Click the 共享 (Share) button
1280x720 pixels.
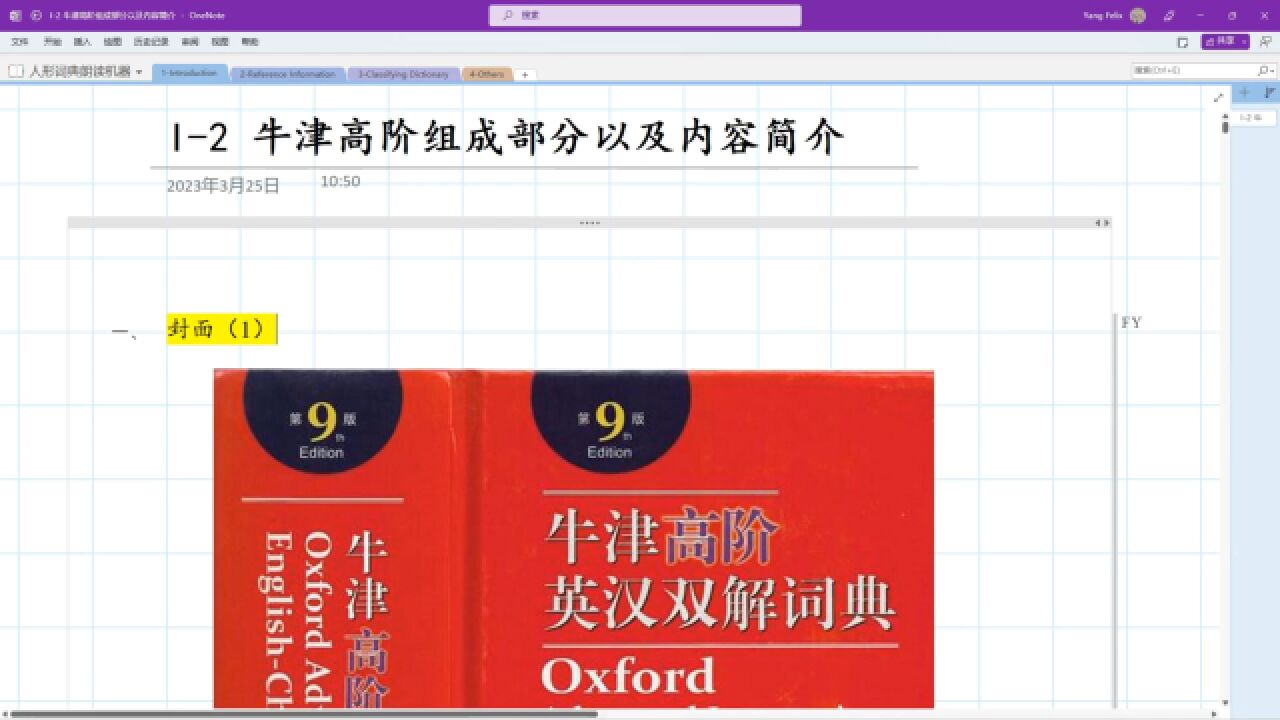click(x=1220, y=42)
